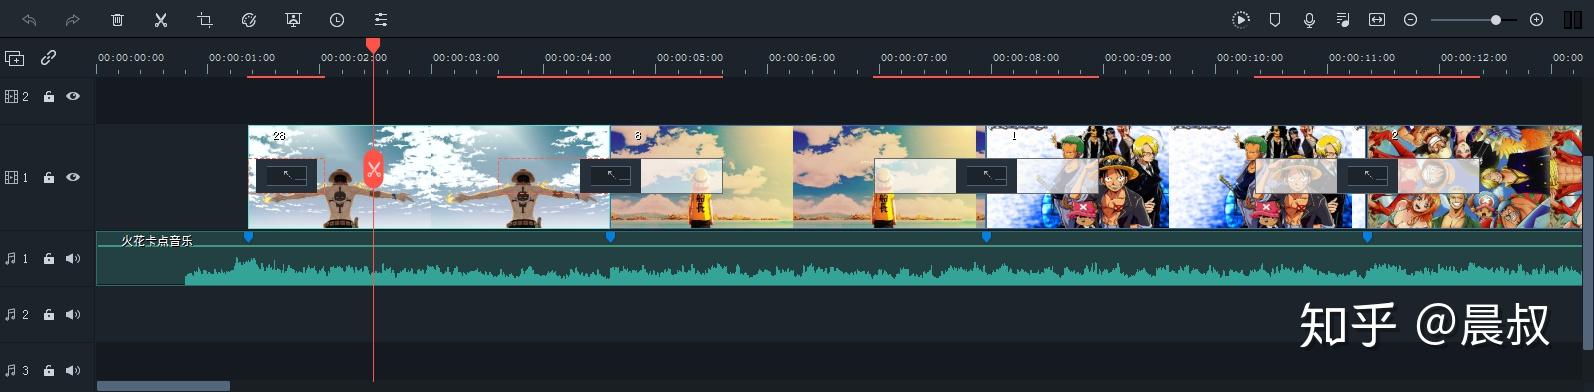Select the last colorful crew clip labeled 2
This screenshot has height=392, width=1594.
[1474, 177]
